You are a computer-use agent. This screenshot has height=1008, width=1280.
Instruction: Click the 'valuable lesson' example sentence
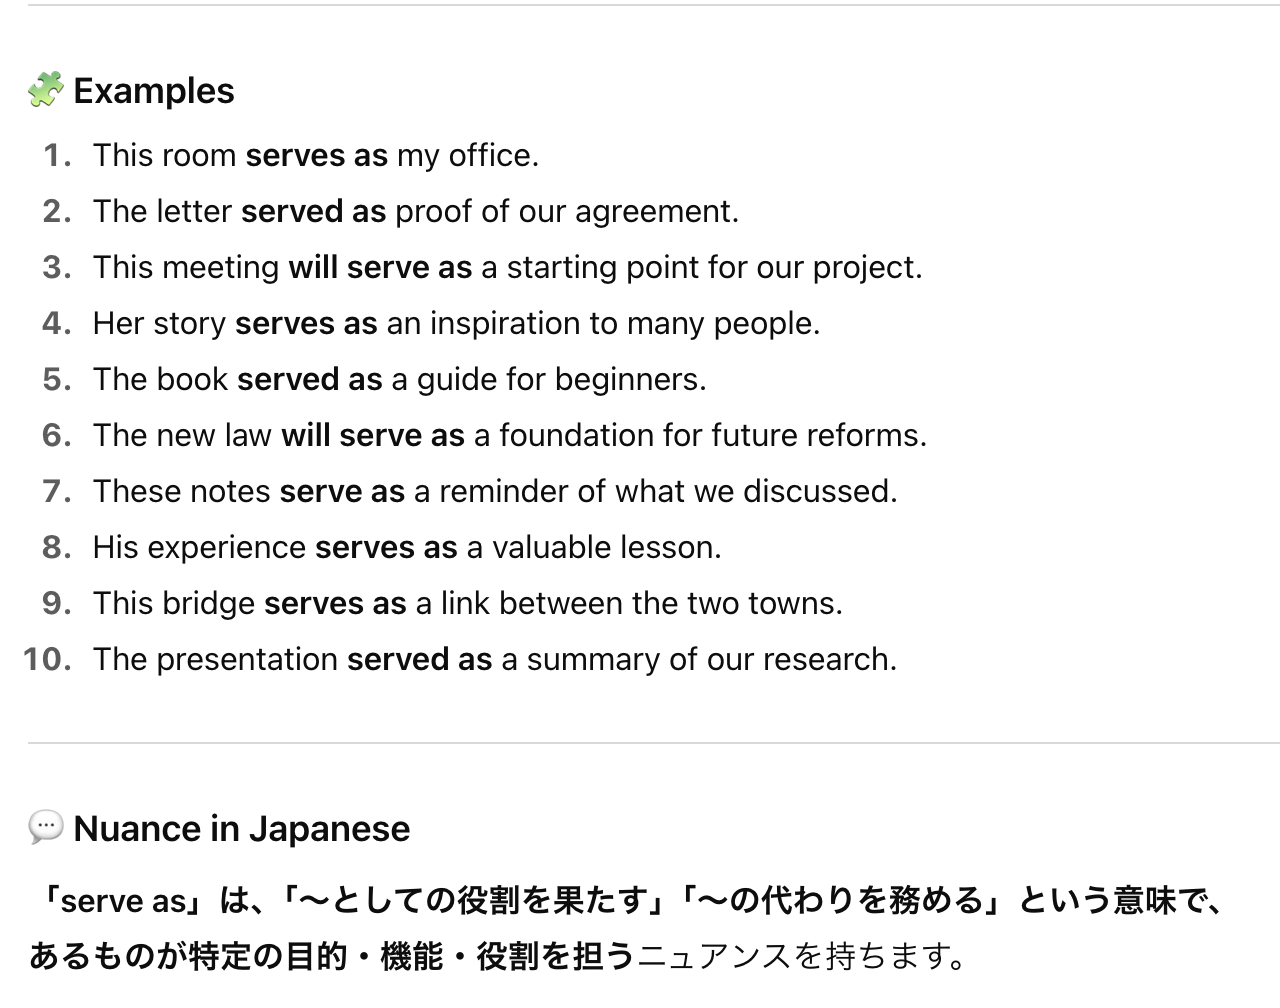pyautogui.click(x=407, y=548)
